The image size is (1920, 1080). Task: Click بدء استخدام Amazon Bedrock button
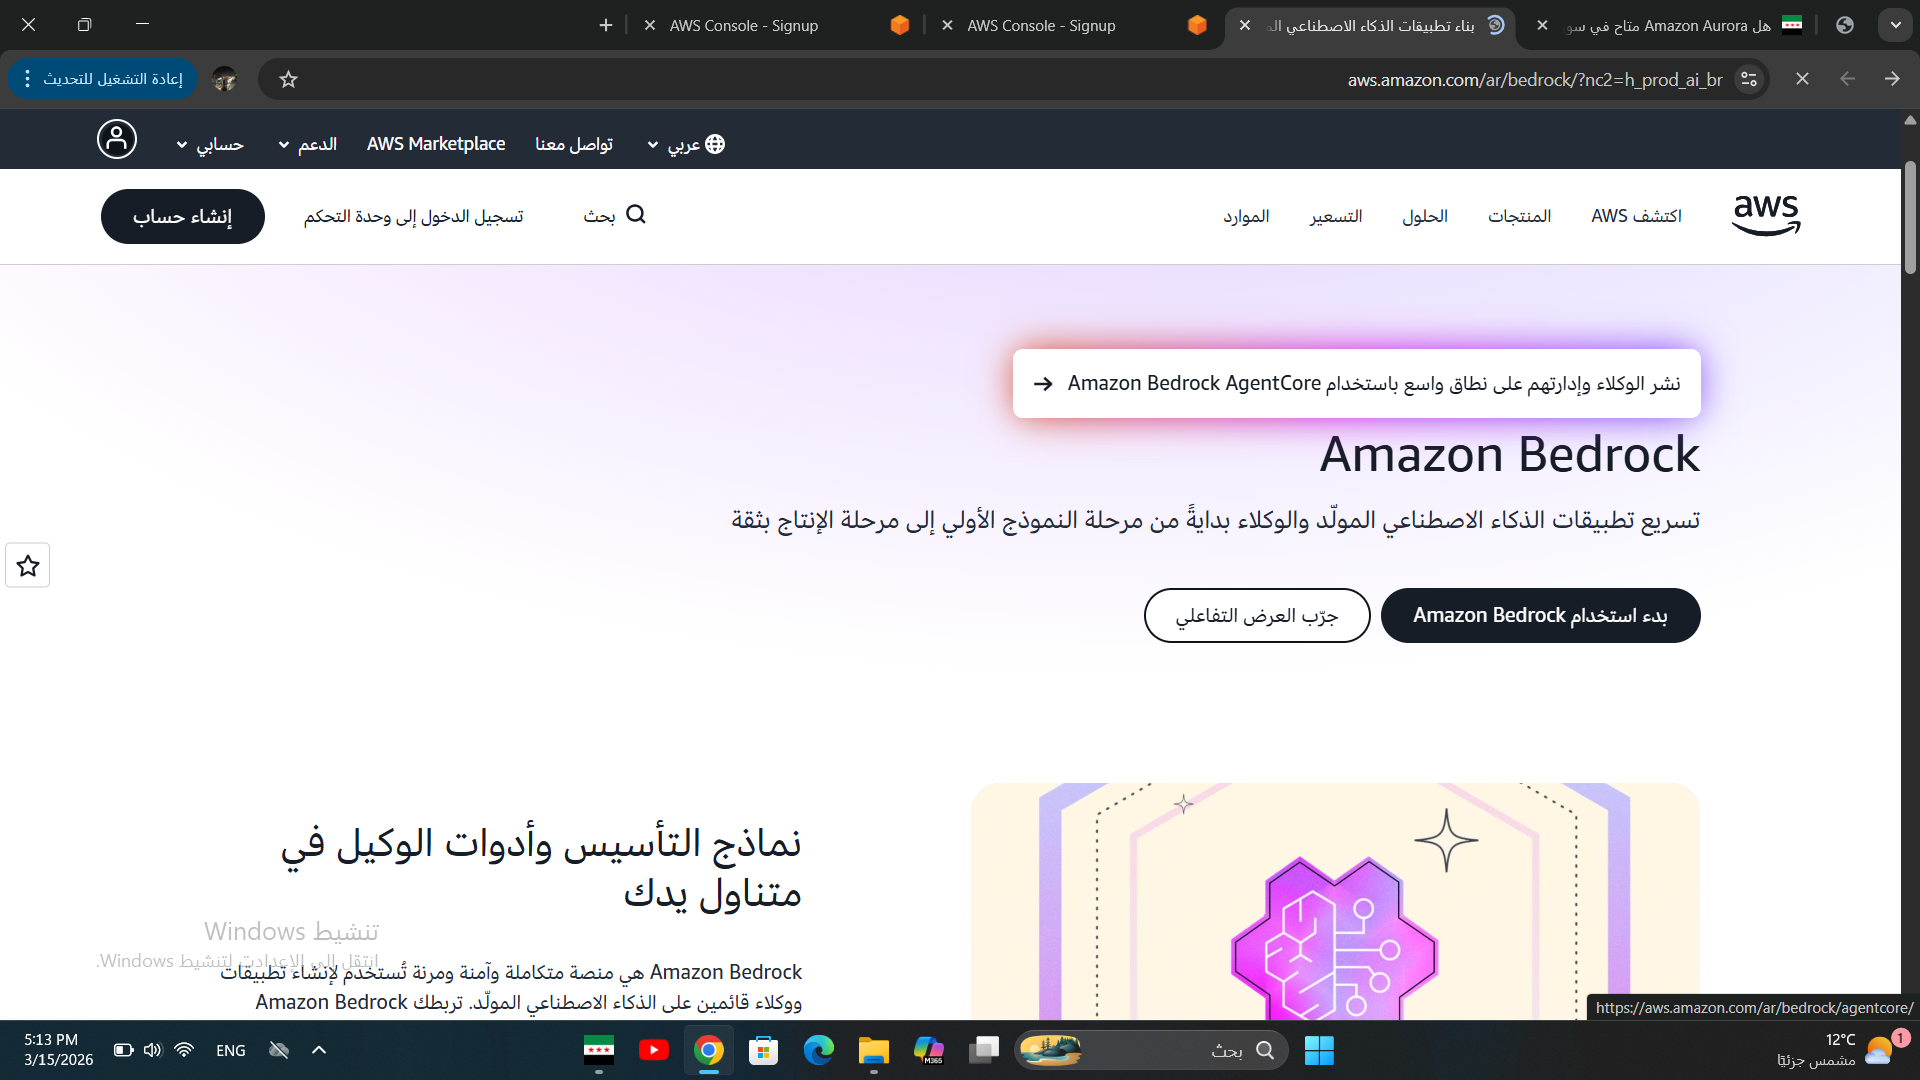(x=1540, y=615)
